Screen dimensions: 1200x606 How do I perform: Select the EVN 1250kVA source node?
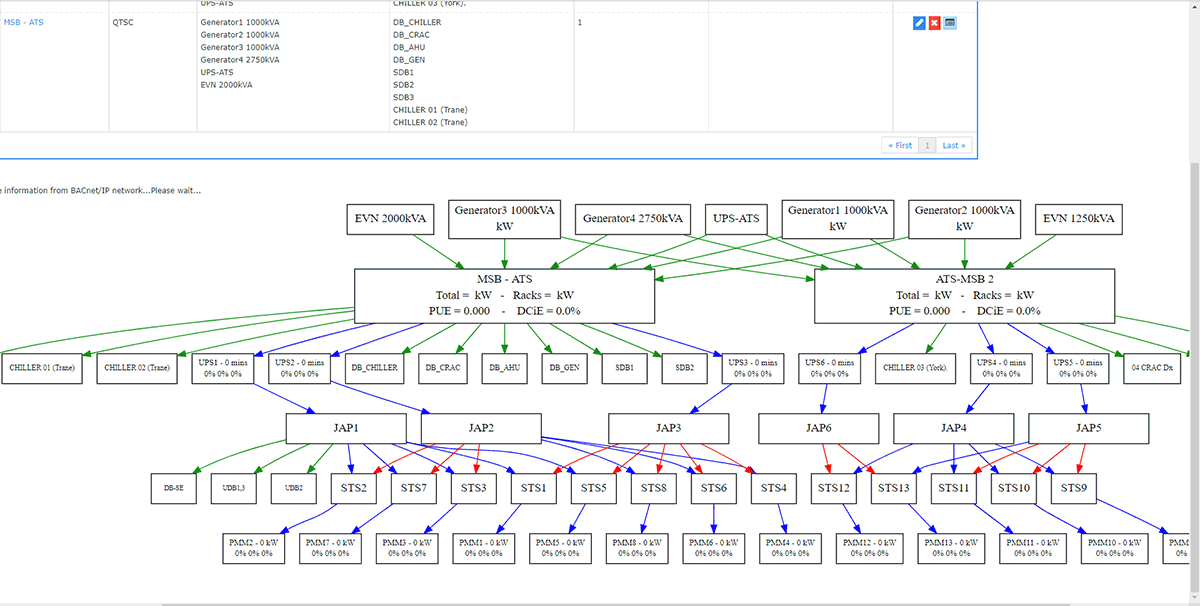(x=1079, y=219)
